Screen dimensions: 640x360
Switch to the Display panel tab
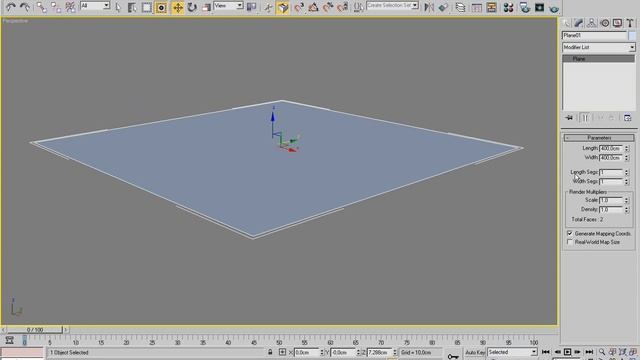pos(618,23)
